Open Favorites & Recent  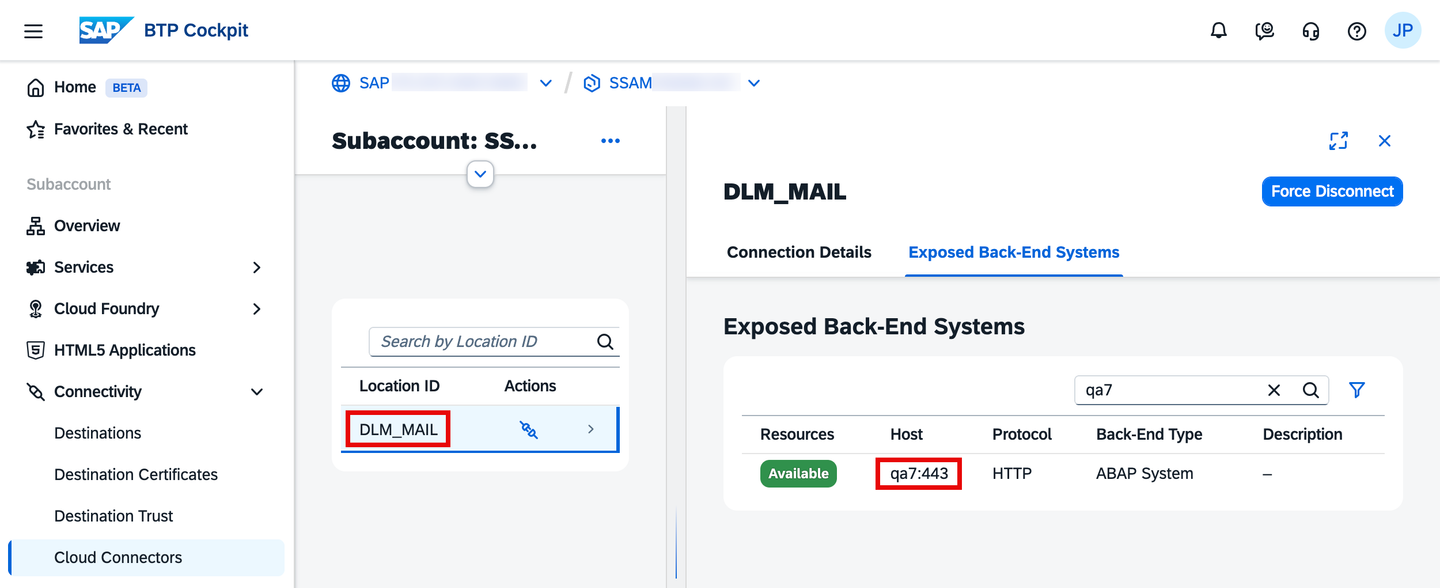[x=121, y=129]
